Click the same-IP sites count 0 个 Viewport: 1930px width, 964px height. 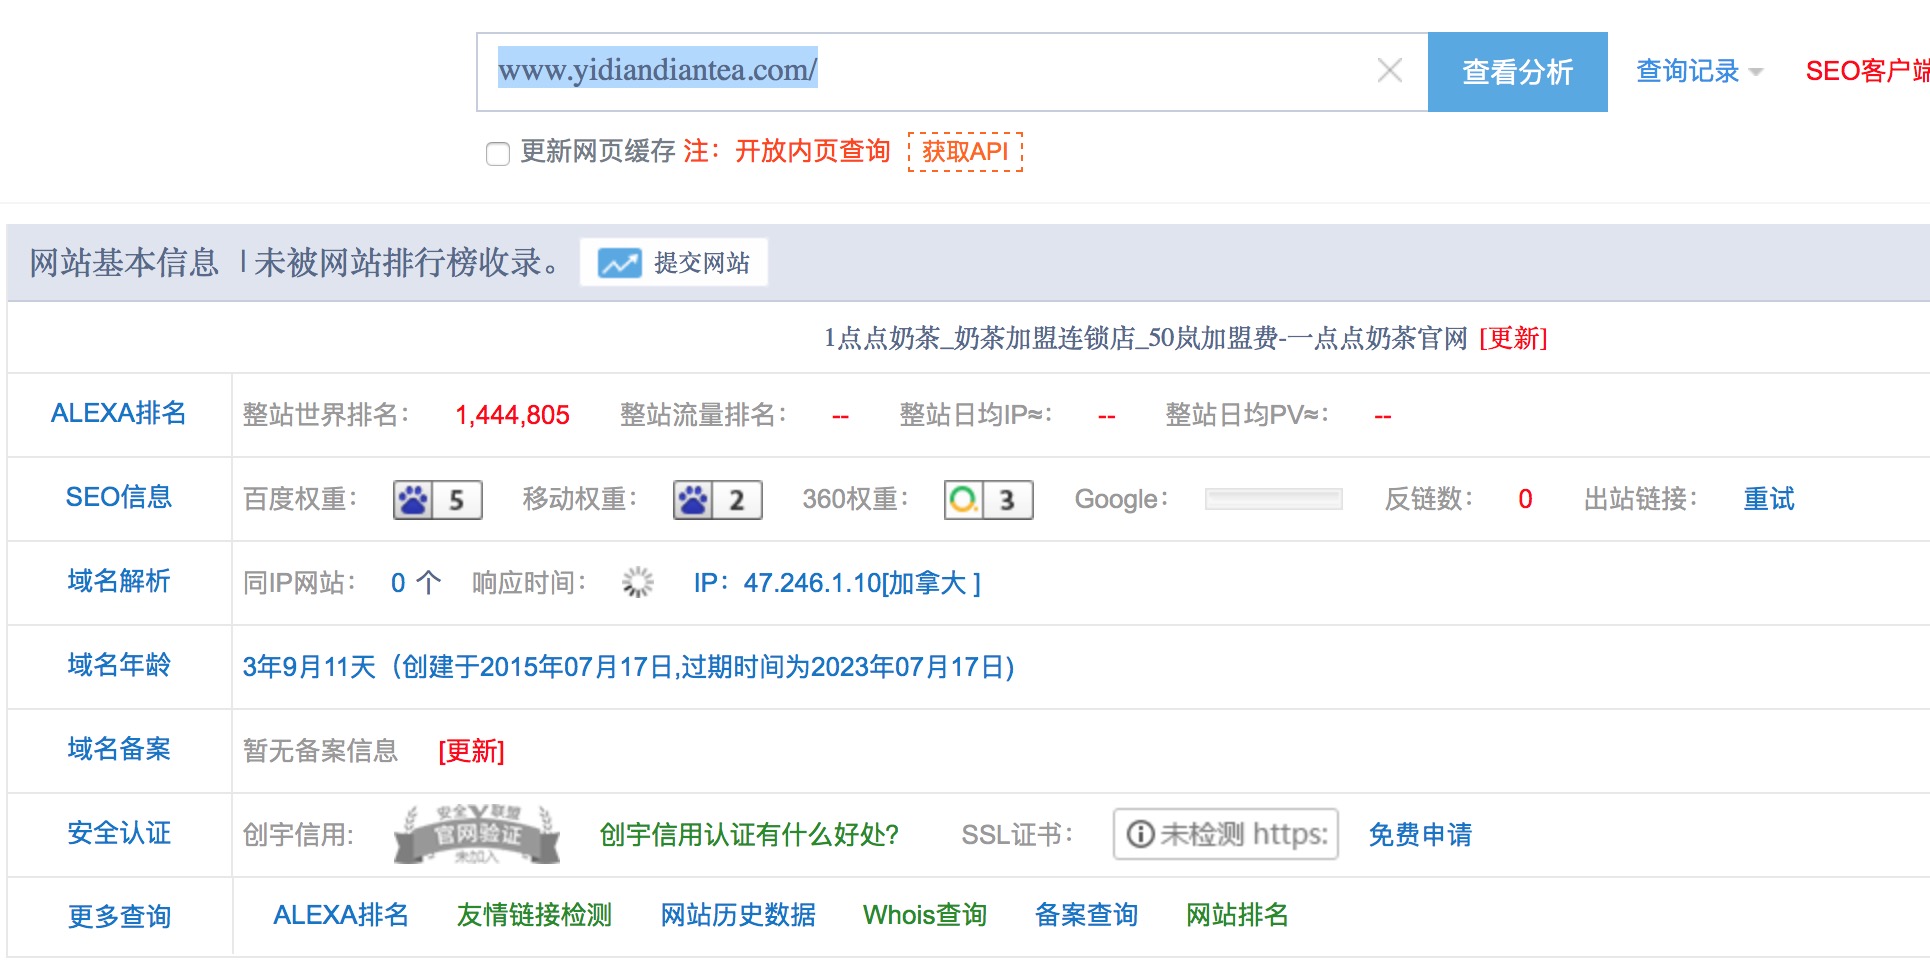click(x=415, y=583)
